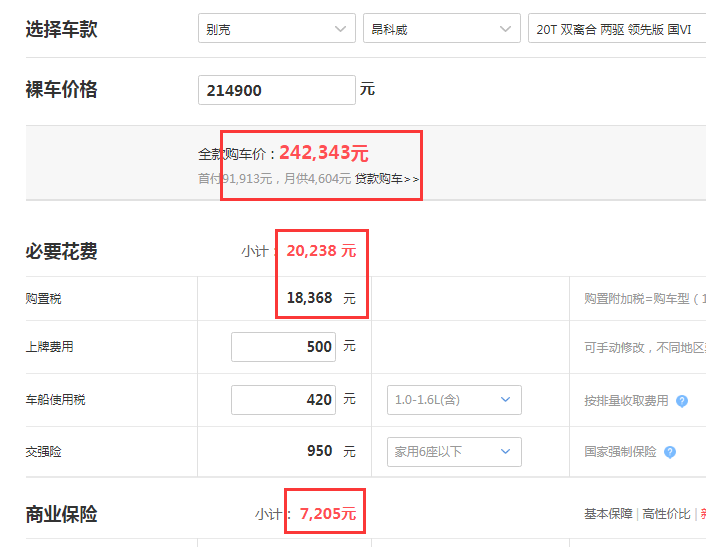Select the 基本保障 insurance plan tab

(608, 514)
